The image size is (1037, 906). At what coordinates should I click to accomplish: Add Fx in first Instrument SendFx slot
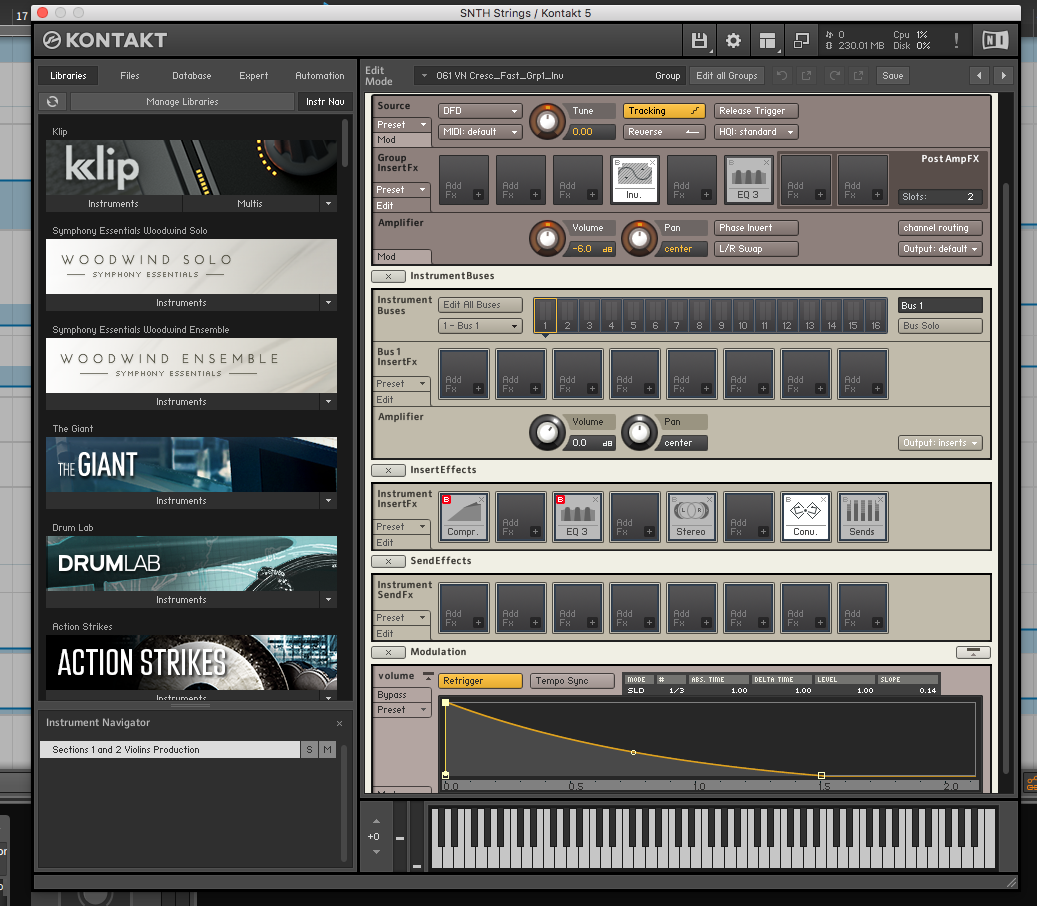[464, 608]
